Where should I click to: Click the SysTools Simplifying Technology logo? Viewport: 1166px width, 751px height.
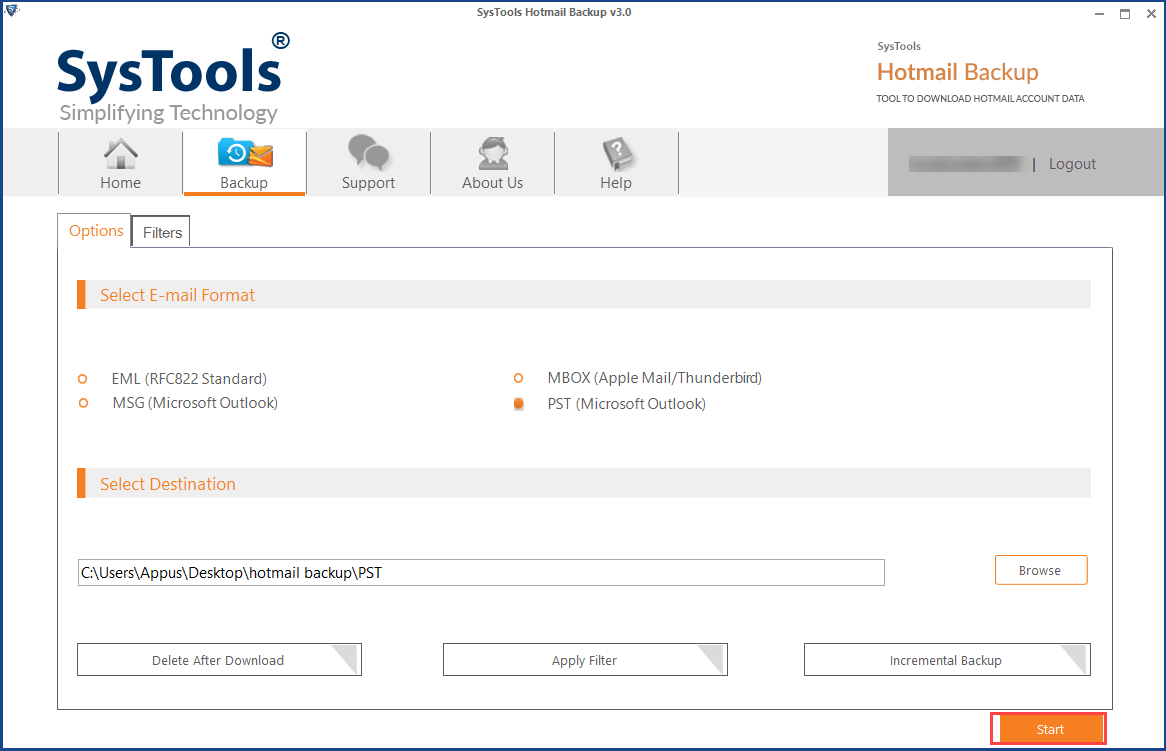[x=173, y=80]
